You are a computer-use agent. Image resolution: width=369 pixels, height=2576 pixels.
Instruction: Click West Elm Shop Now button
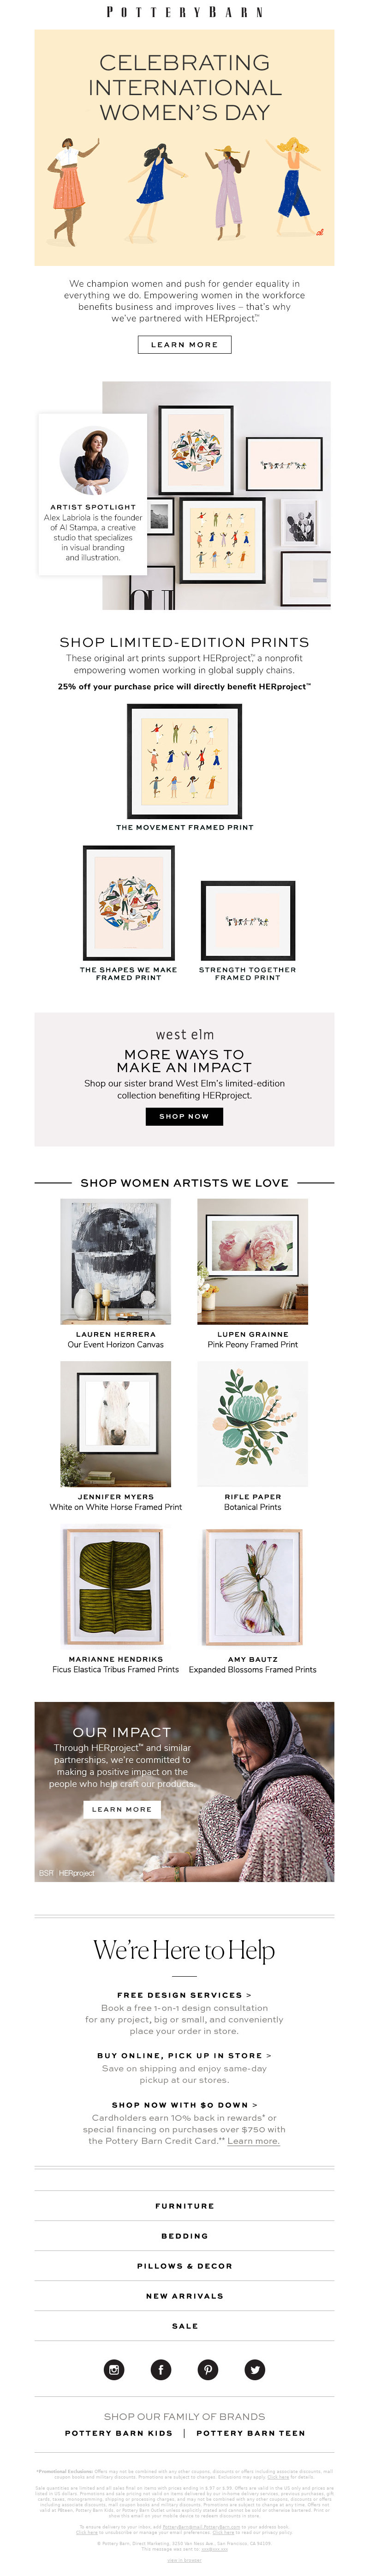tap(184, 1116)
